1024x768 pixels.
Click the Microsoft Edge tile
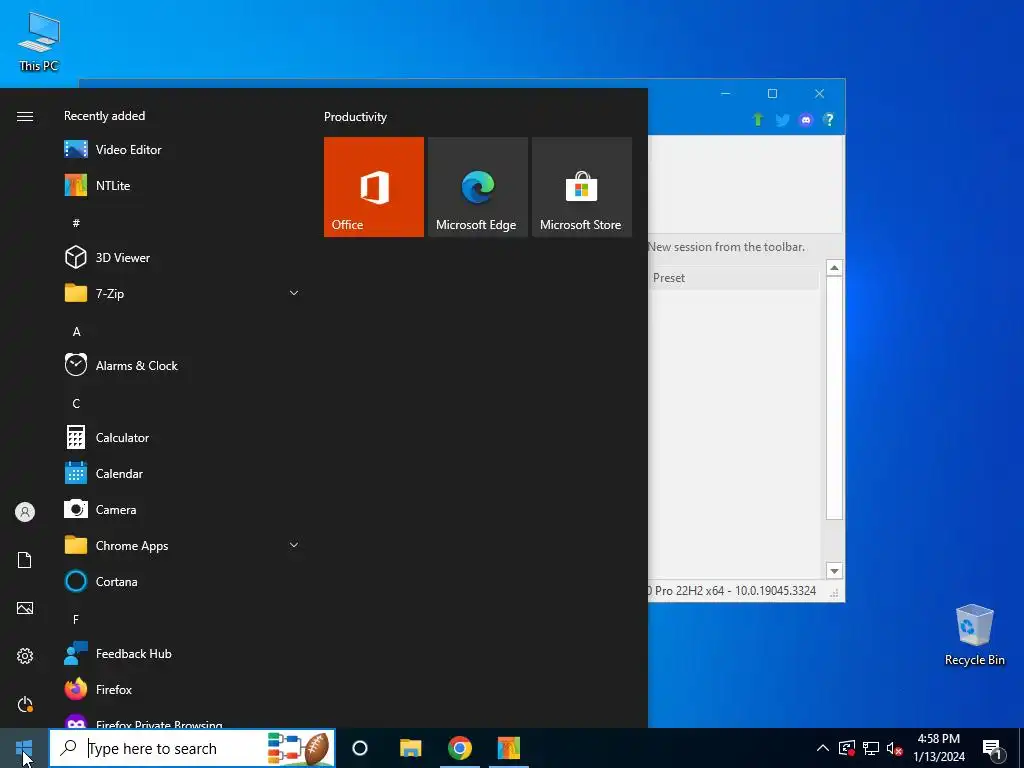pos(477,187)
